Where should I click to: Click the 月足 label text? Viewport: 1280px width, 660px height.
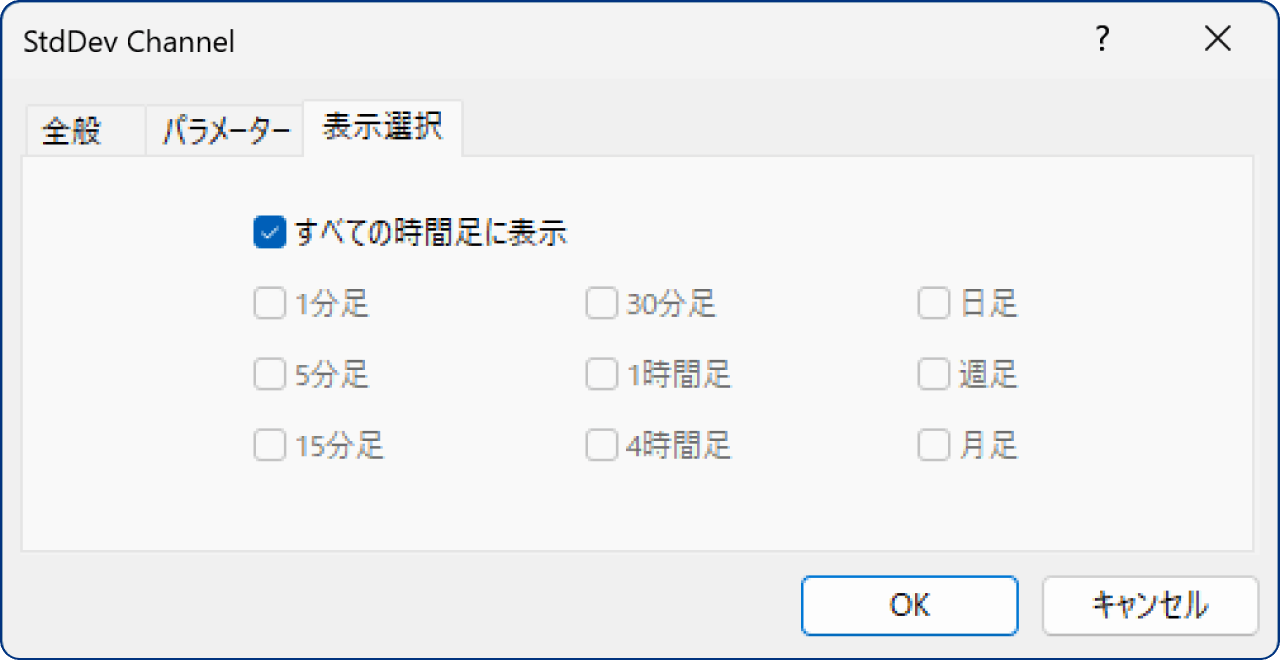click(x=988, y=445)
